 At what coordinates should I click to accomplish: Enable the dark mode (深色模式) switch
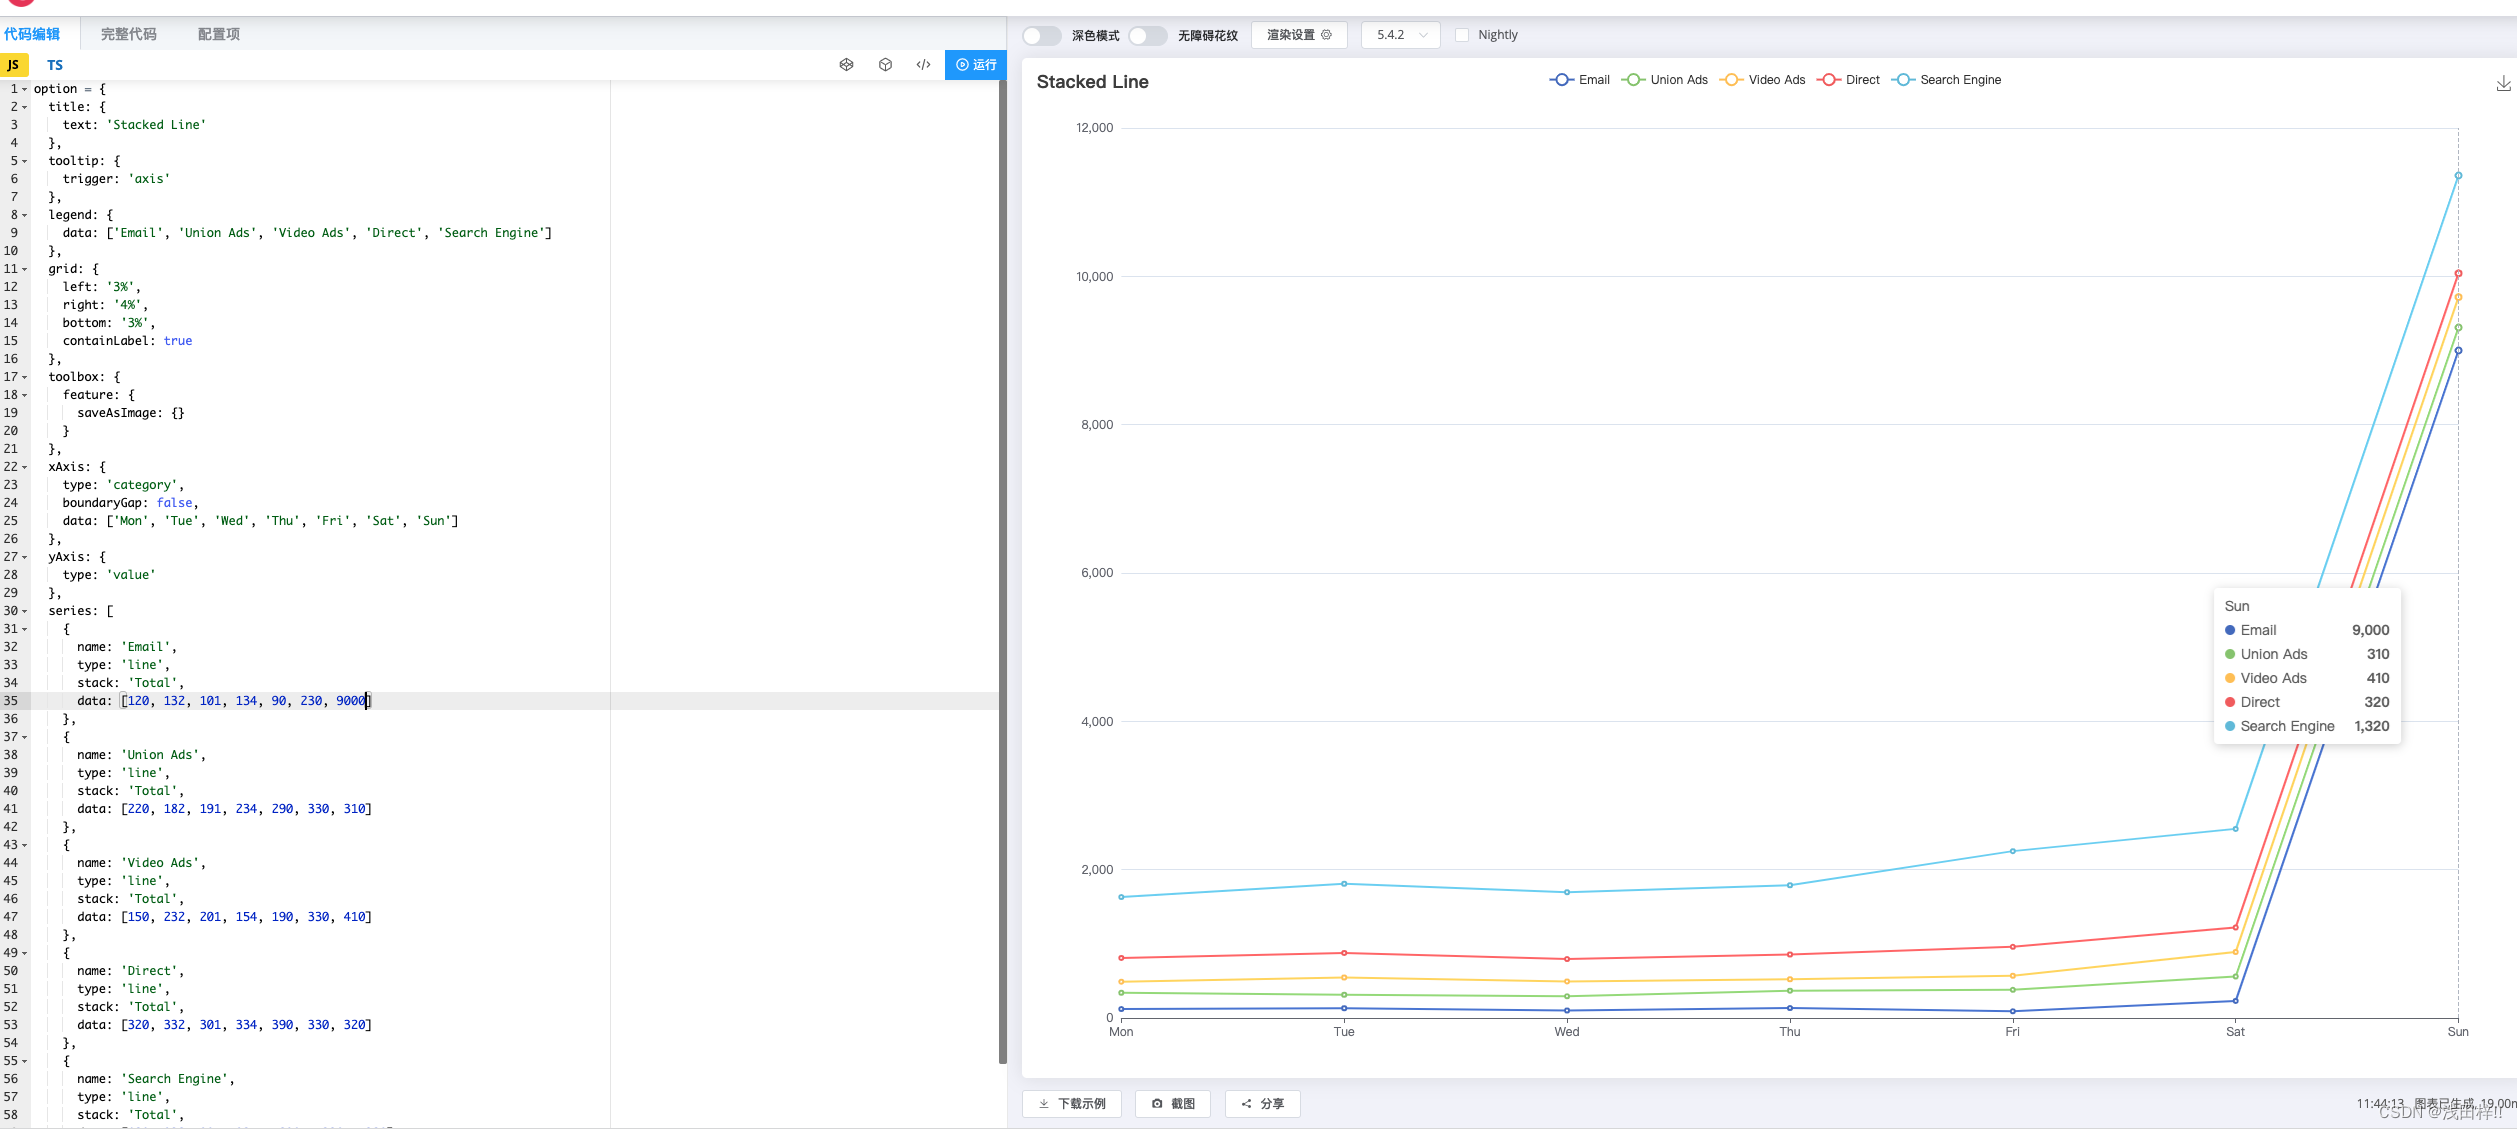coord(1041,35)
